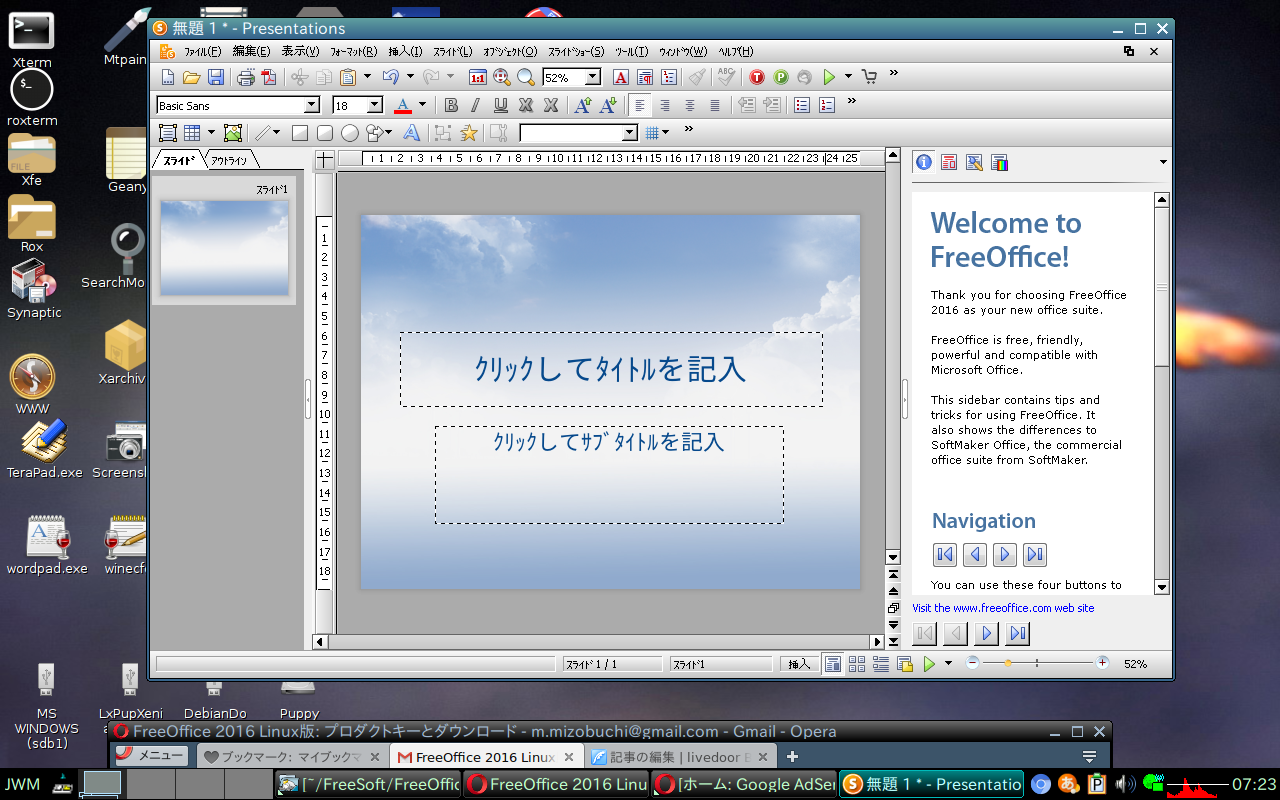
Task: Open the Basic Sans font name dropdown
Action: 312,105
